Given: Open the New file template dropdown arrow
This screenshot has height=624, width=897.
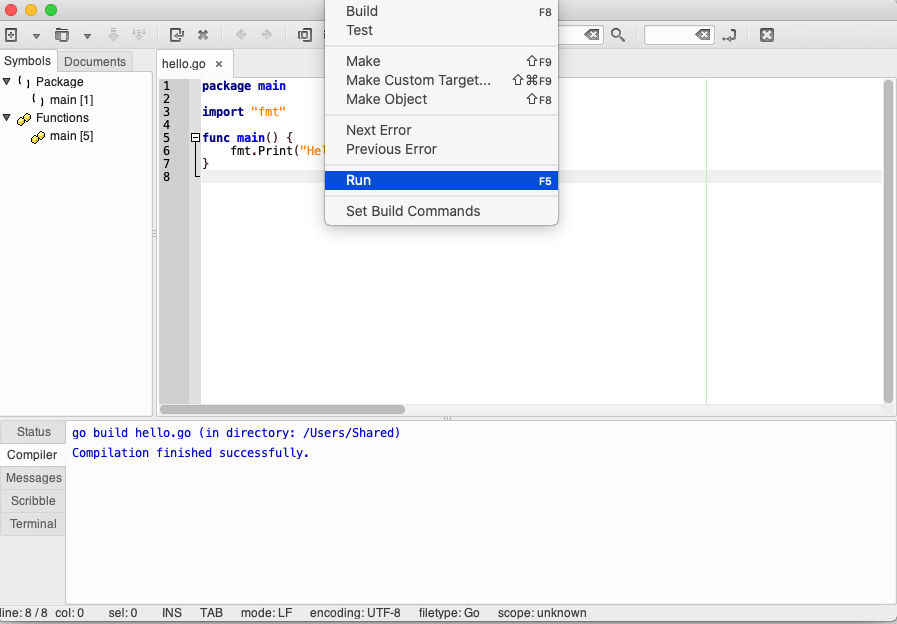Looking at the screenshot, I should point(36,35).
